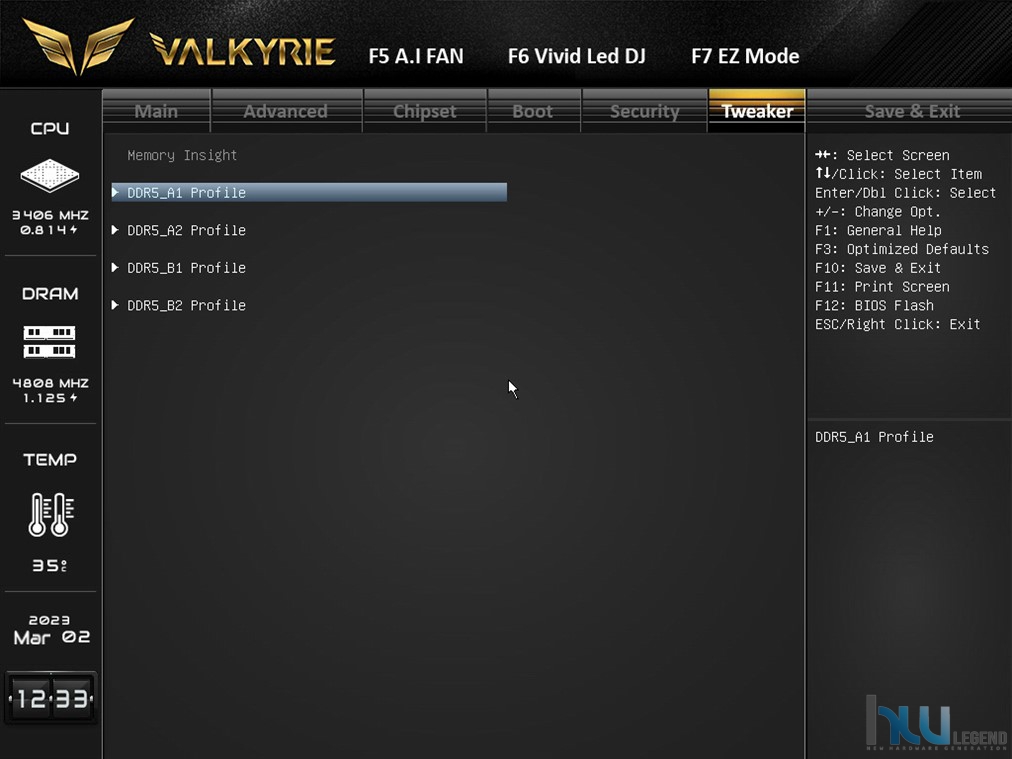Image resolution: width=1012 pixels, height=759 pixels.
Task: Switch to F7 EZ Mode
Action: click(745, 56)
